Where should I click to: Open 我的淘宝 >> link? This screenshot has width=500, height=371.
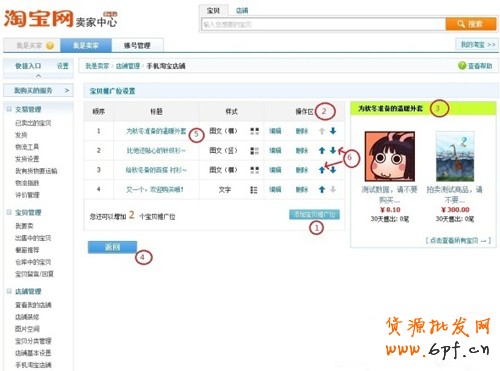[477, 44]
